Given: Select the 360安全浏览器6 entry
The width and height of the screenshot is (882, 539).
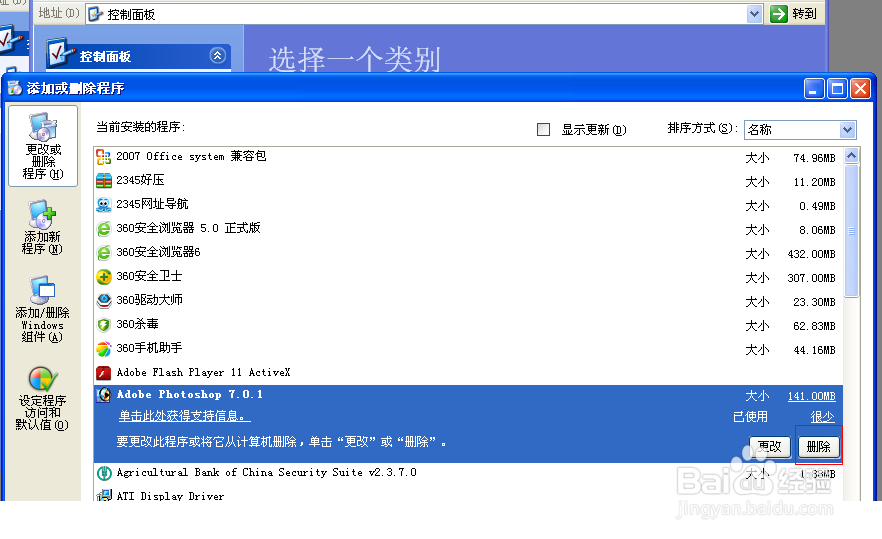Looking at the screenshot, I should pos(468,253).
